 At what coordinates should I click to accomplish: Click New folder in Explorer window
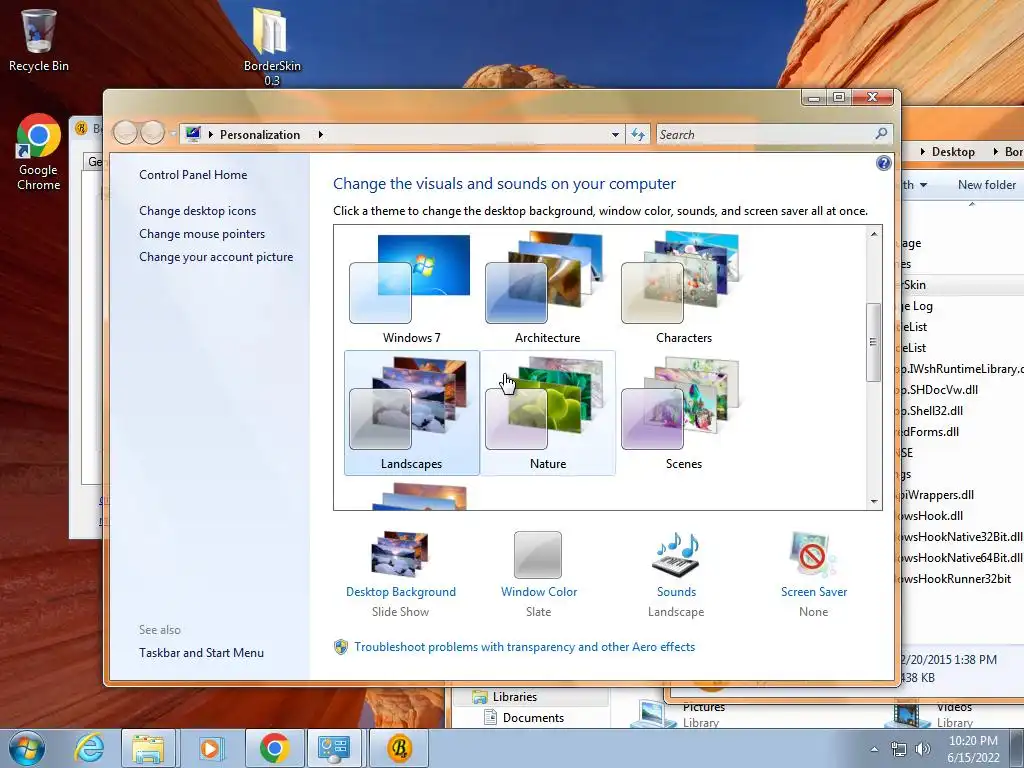pos(987,185)
